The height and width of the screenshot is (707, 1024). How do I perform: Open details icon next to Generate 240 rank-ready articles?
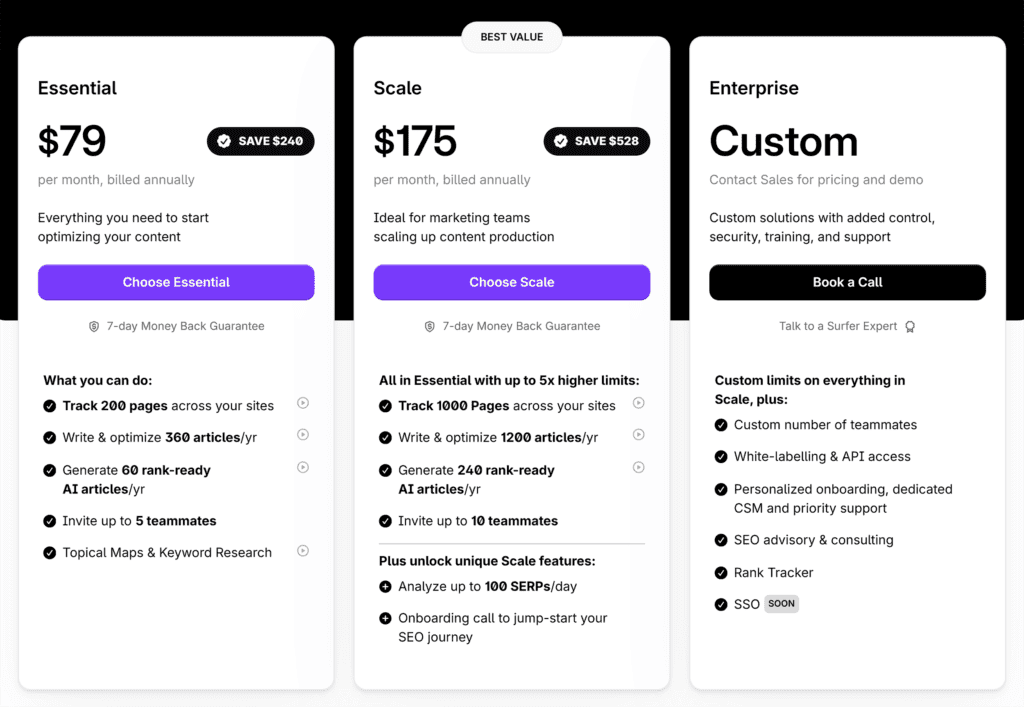click(x=639, y=467)
